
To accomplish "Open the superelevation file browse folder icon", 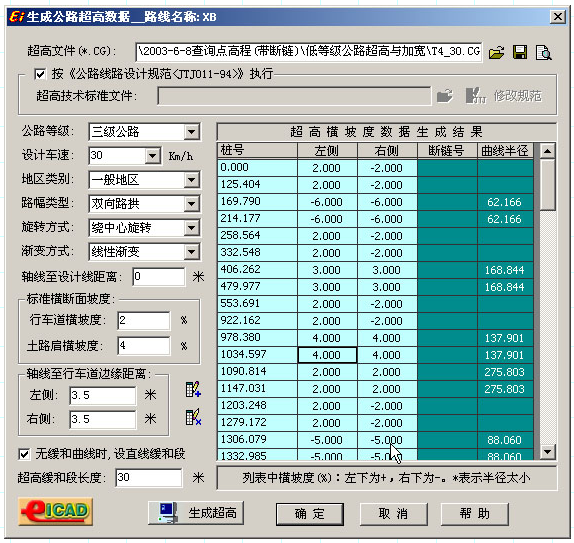I will click(x=496, y=52).
